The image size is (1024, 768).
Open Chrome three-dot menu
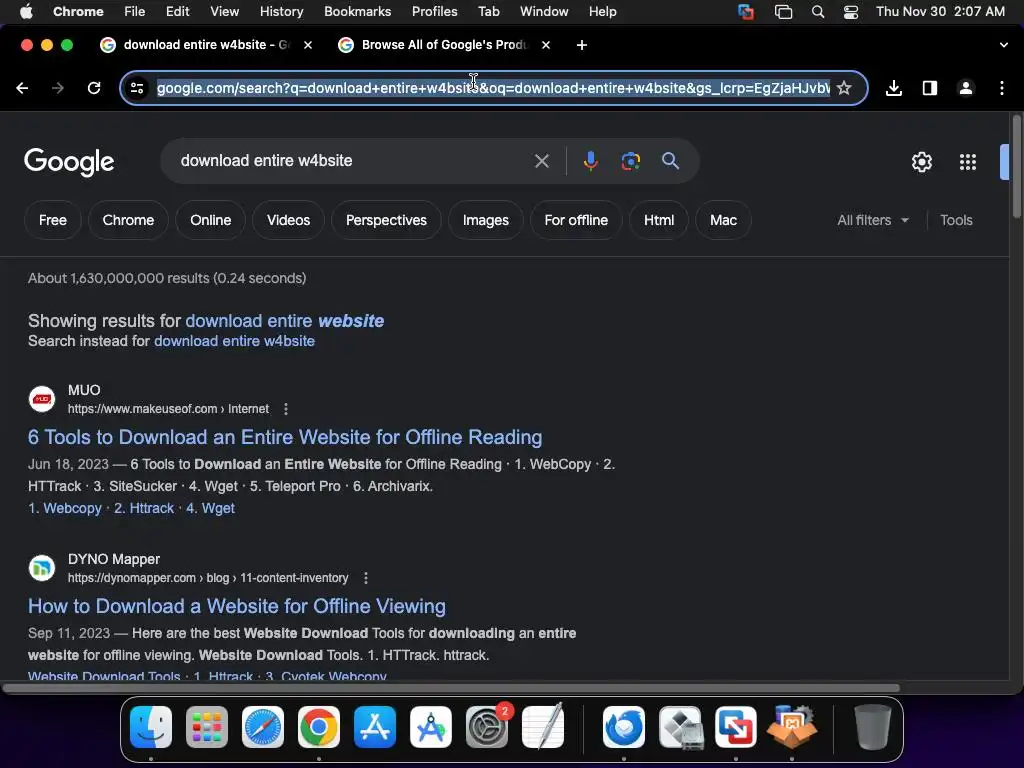click(1002, 88)
